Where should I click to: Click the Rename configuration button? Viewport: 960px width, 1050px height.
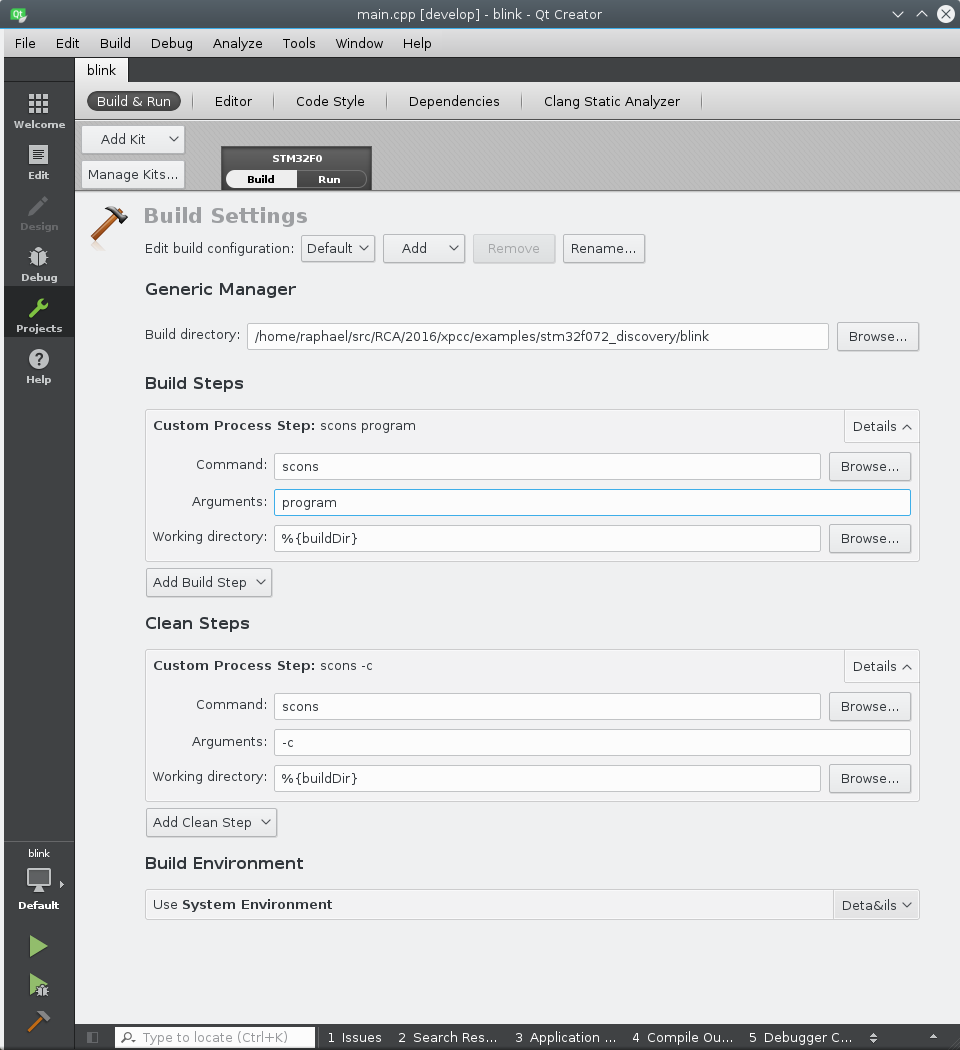click(x=603, y=248)
